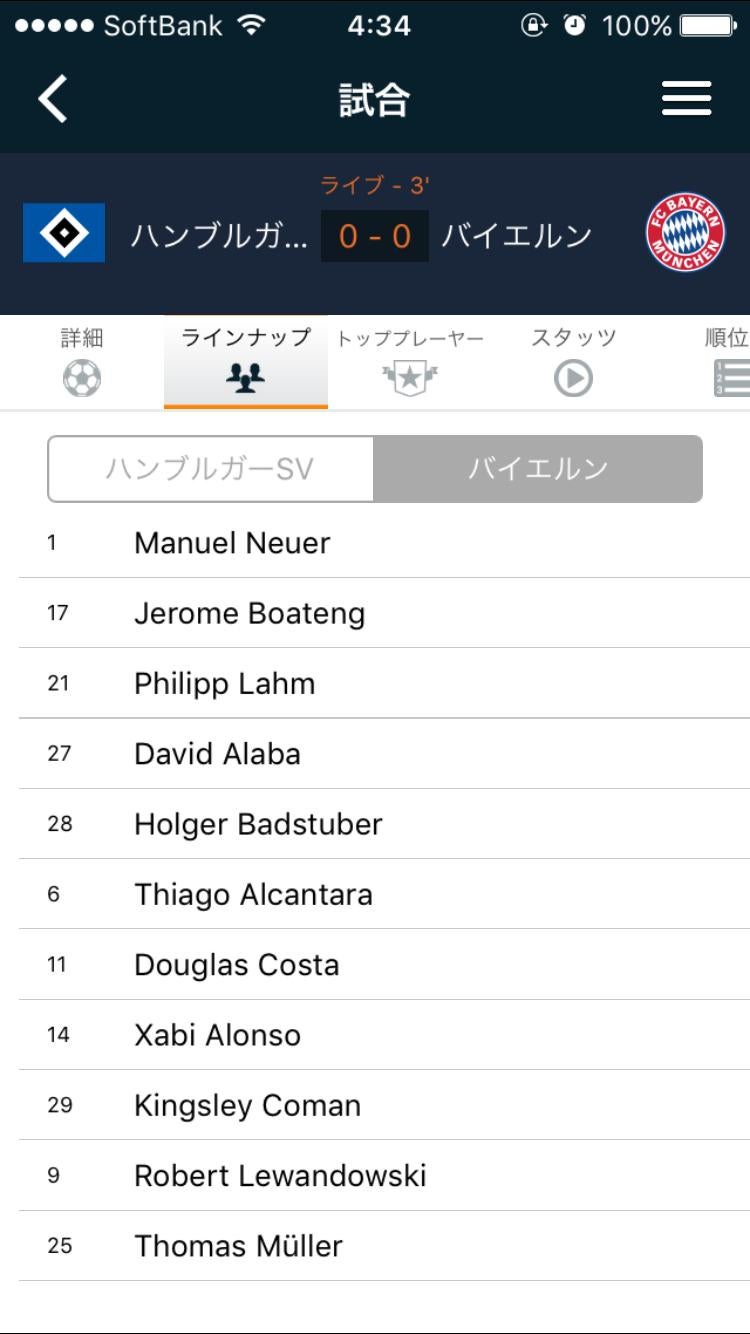750x1334 pixels.
Task: Select Manuel Neuer from lineup
Action: (232, 543)
